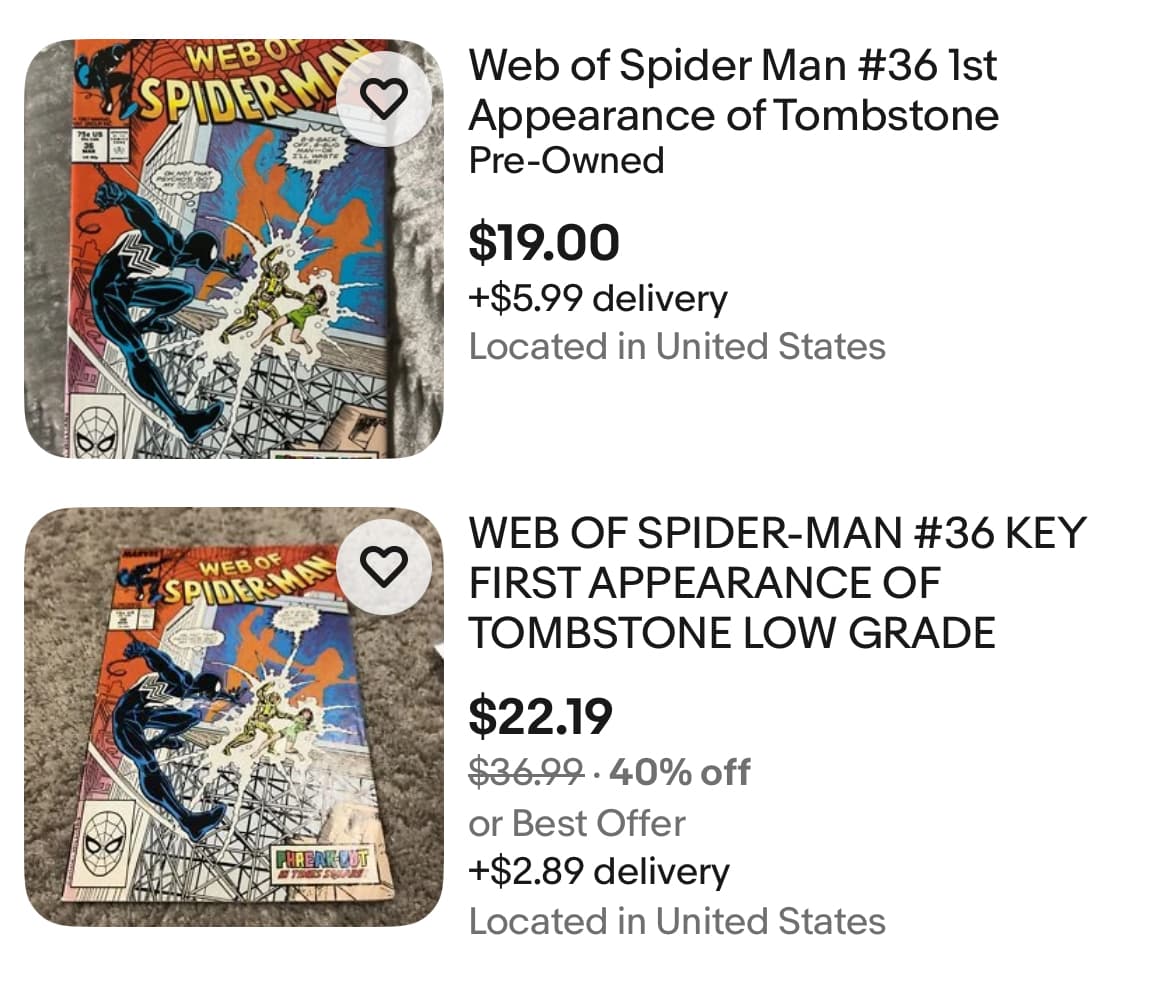Viewport: 1170px width, 984px height.
Task: Tap the crossed-out $36.99 original price
Action: (x=526, y=772)
